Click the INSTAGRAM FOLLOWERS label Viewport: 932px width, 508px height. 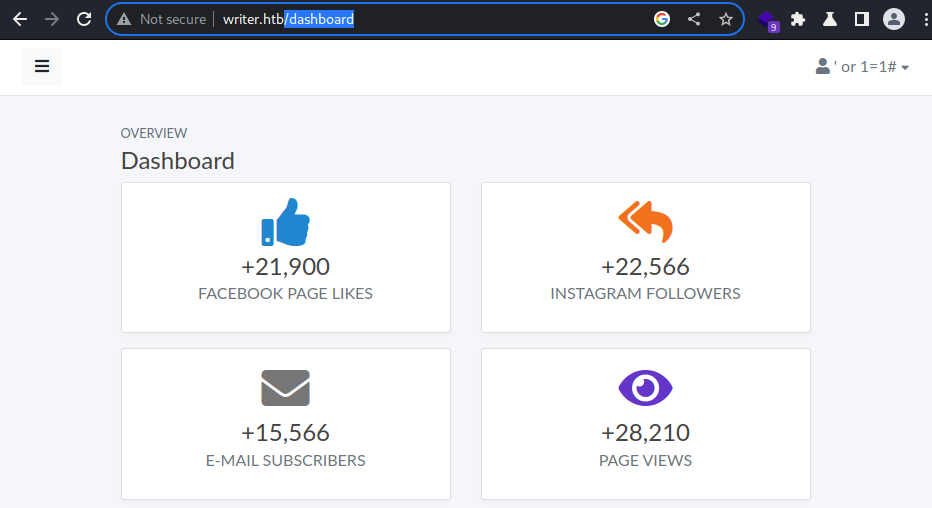646,294
